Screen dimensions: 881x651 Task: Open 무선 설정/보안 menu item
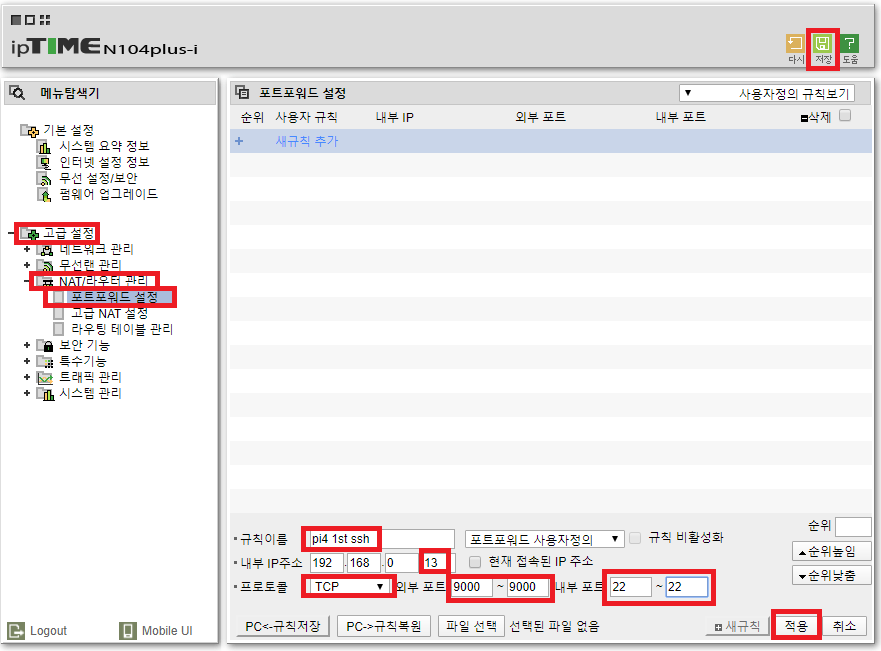click(98, 178)
